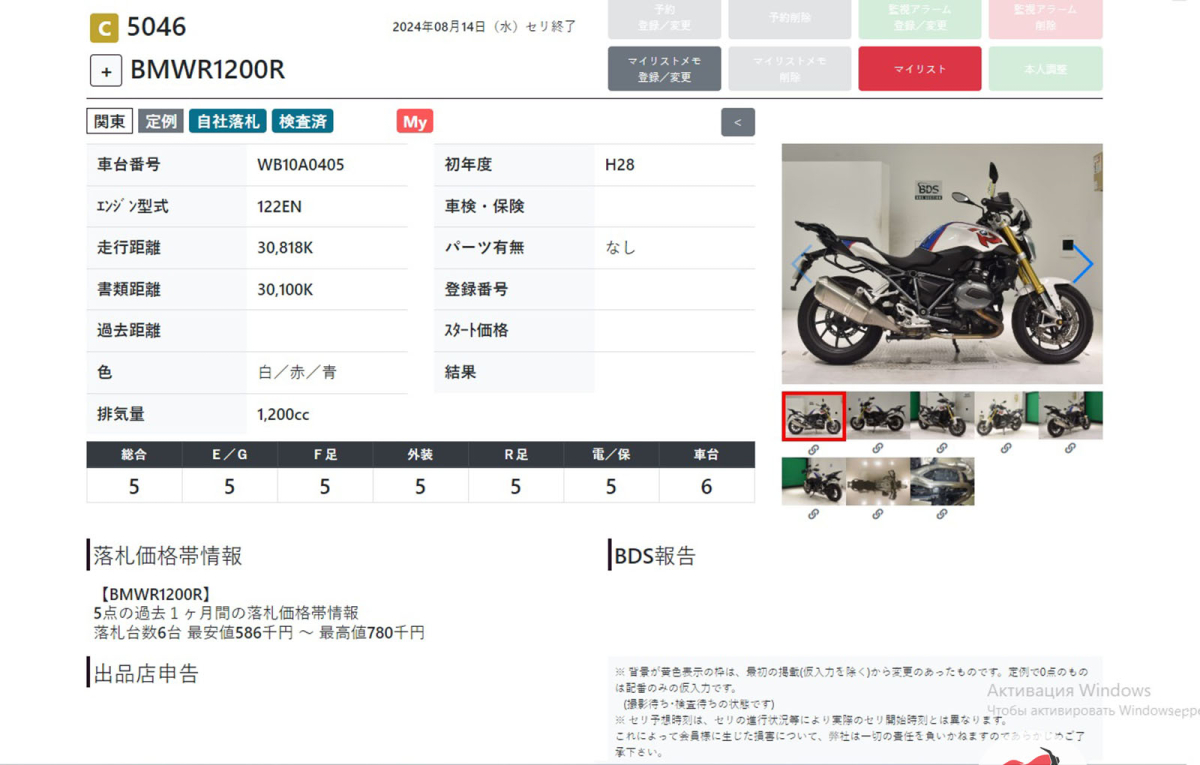This screenshot has width=1200, height=765.
Task: Click the auction date 2024年08月14日 text
Action: click(484, 27)
